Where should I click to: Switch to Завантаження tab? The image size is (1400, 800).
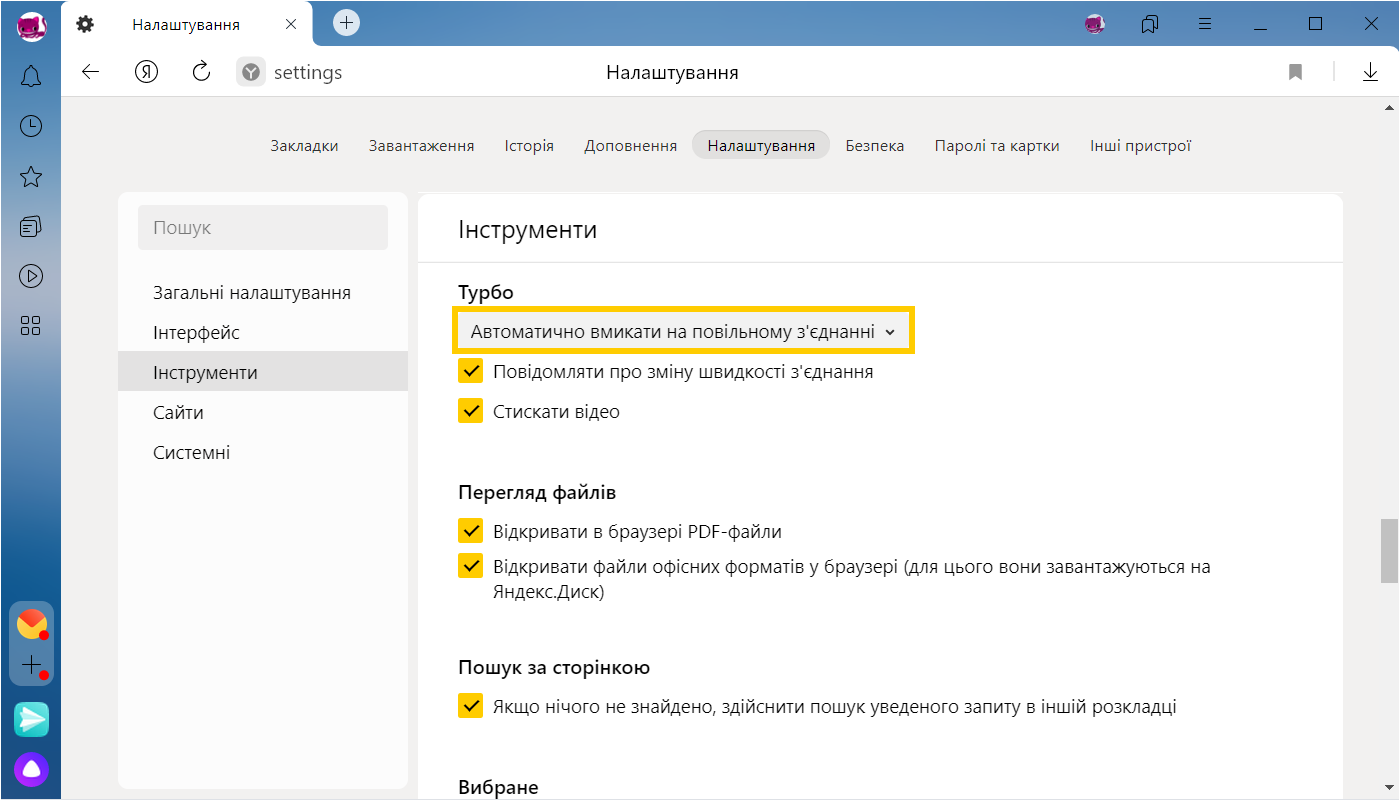(x=421, y=146)
